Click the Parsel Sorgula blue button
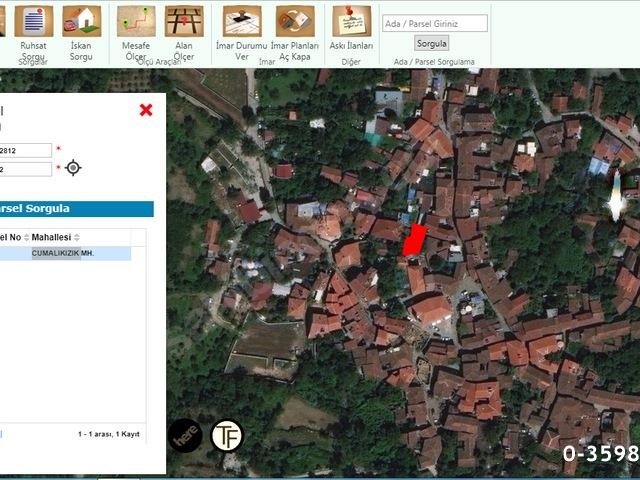The image size is (640, 480). click(x=76, y=209)
